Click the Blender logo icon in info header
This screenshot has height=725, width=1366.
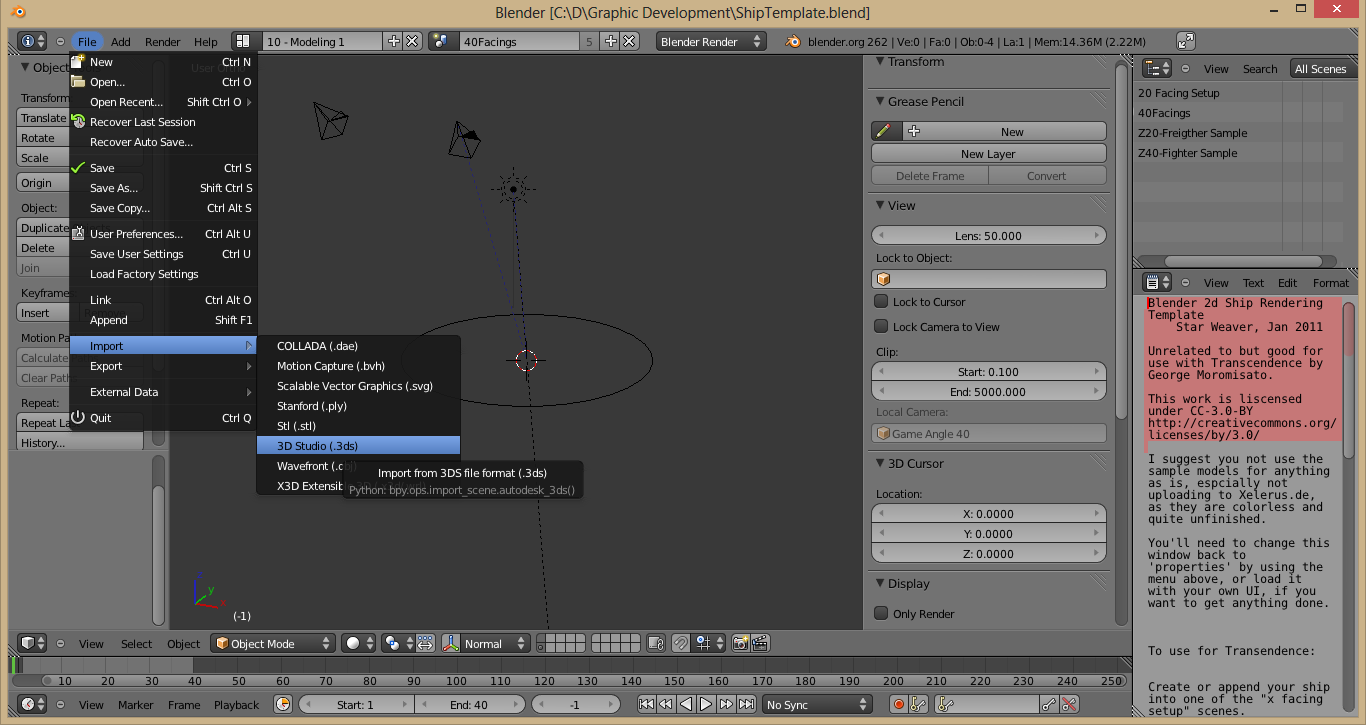tap(794, 42)
